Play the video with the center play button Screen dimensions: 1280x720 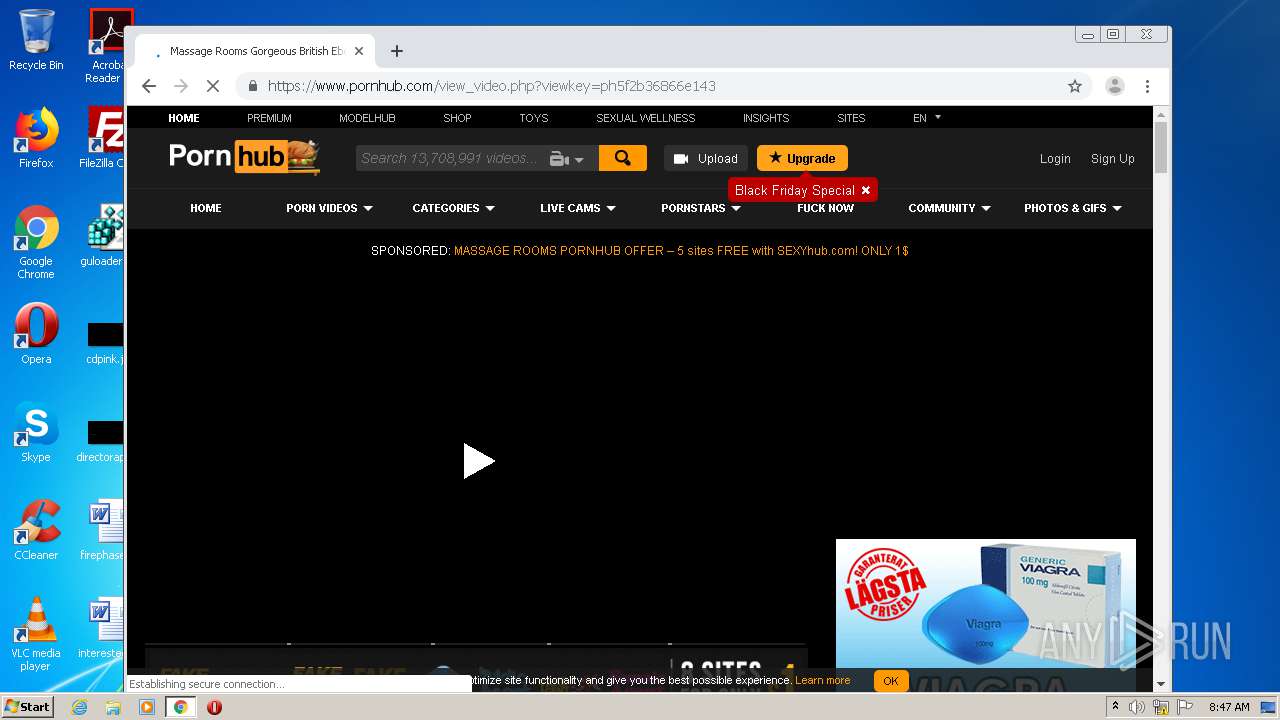pos(478,461)
